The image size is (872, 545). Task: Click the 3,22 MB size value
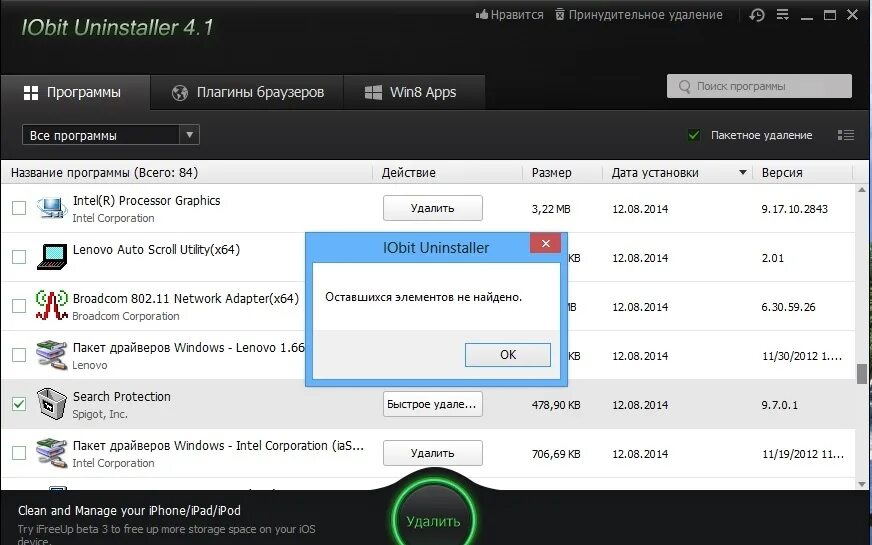(x=551, y=209)
